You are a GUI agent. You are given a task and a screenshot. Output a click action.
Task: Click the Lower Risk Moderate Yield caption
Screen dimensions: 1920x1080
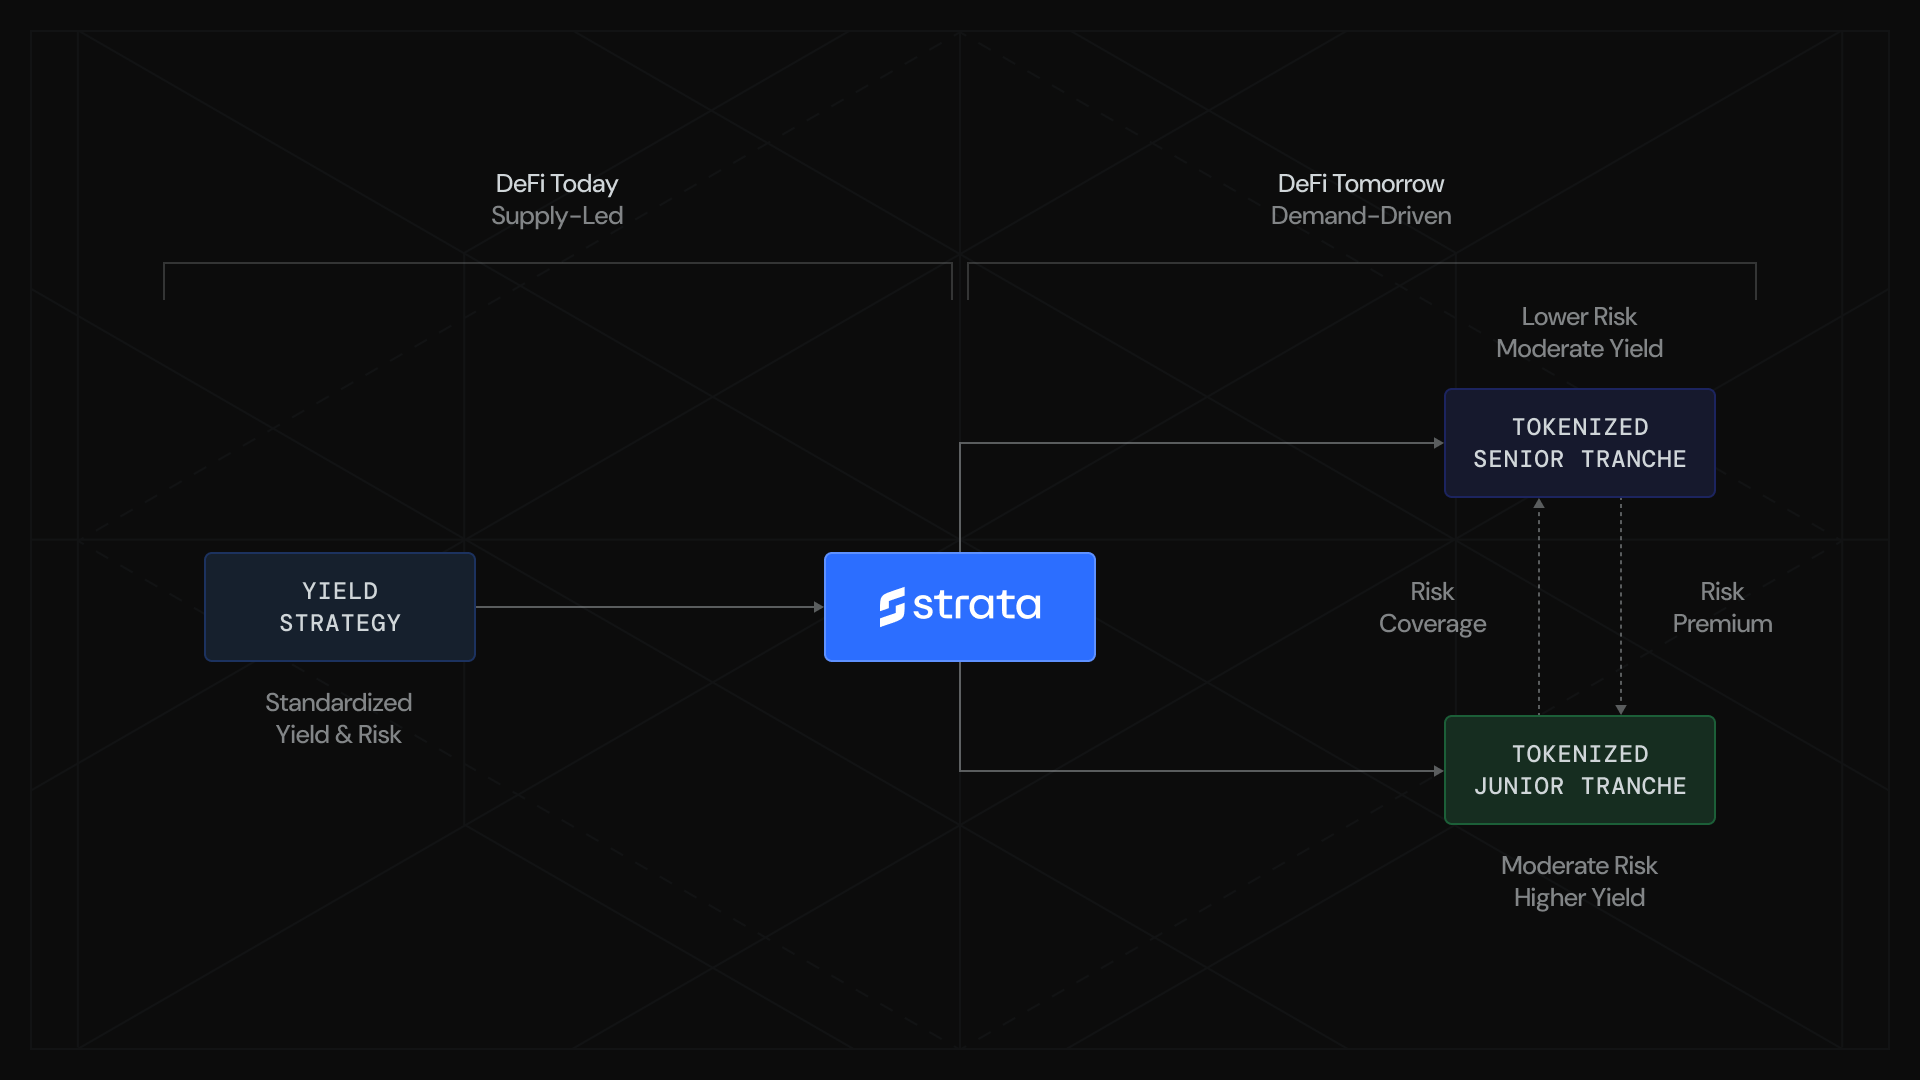1579,332
